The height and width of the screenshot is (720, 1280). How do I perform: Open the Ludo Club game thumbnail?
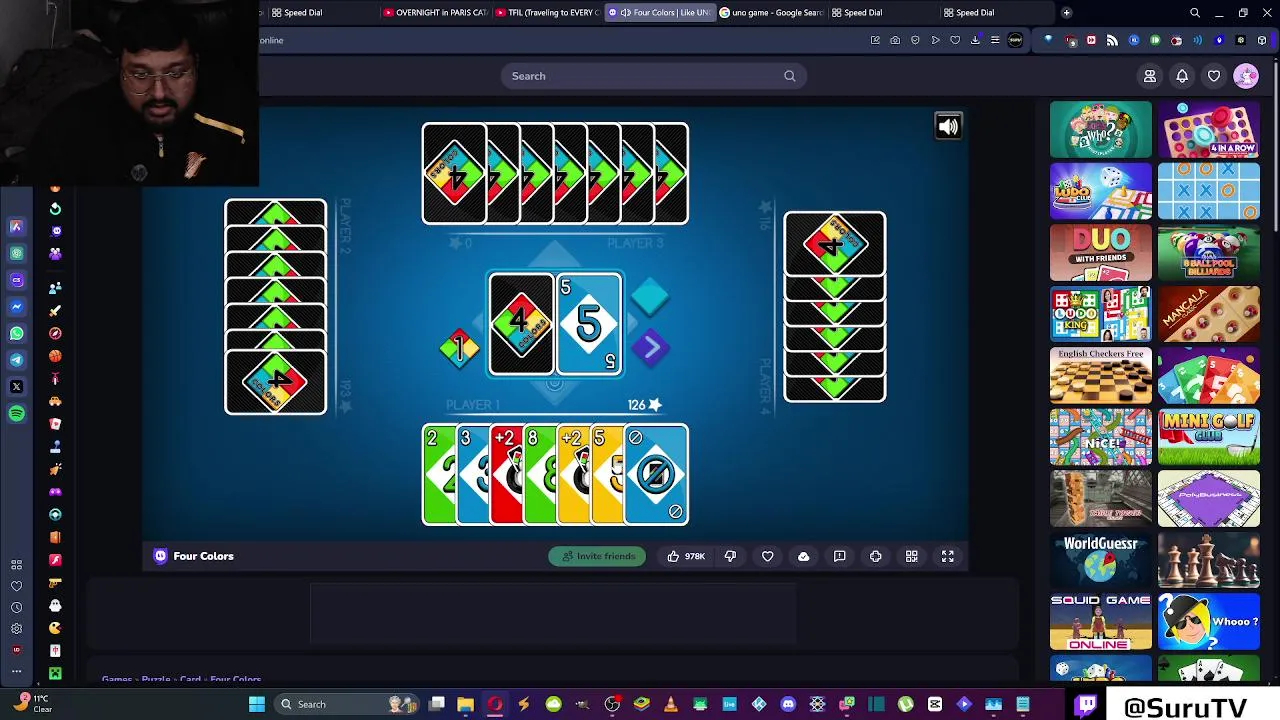click(1101, 191)
